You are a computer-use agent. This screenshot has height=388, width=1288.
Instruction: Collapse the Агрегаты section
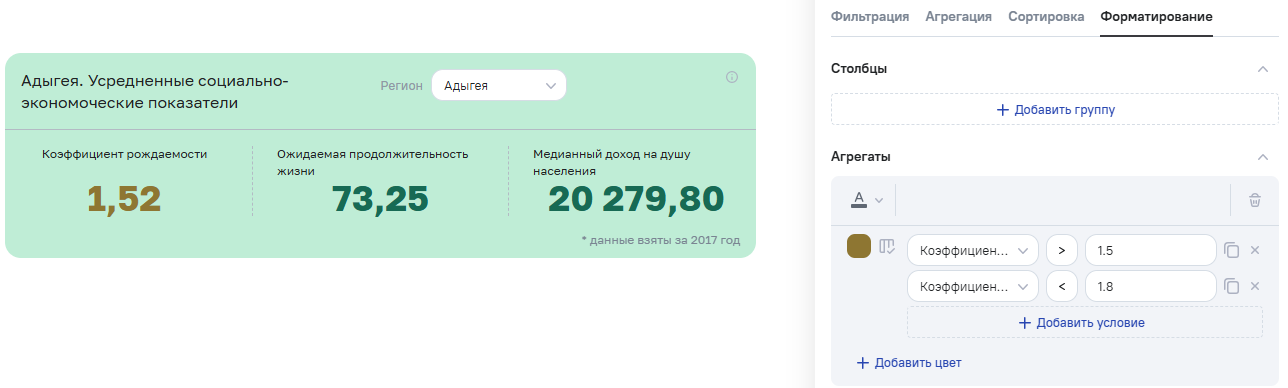coord(1263,157)
